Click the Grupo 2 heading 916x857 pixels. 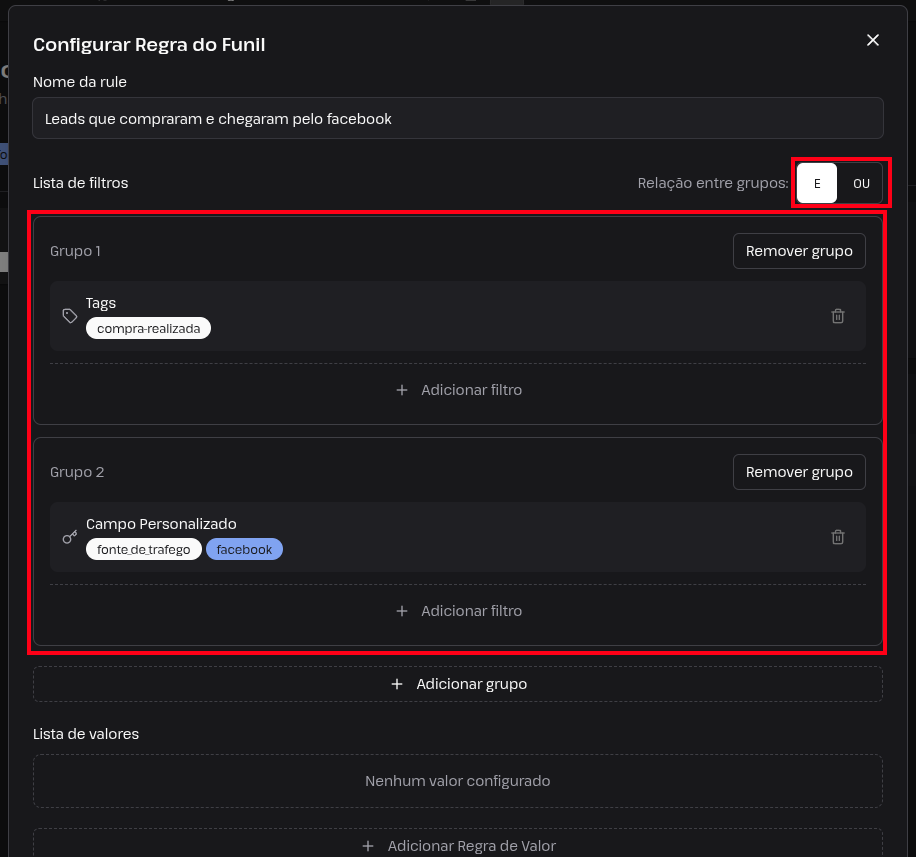77,472
